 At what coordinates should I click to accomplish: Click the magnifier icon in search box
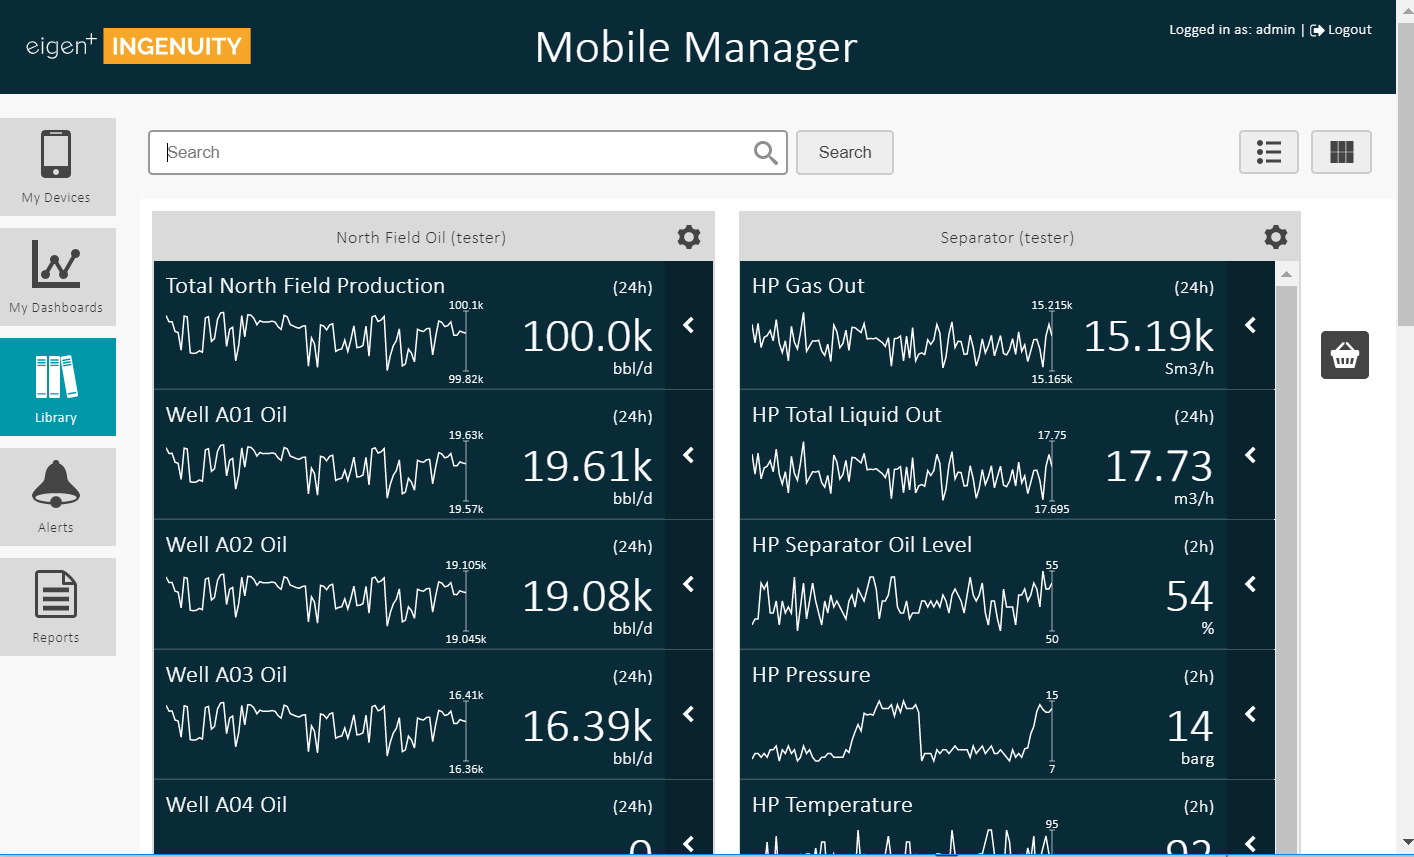pos(765,152)
